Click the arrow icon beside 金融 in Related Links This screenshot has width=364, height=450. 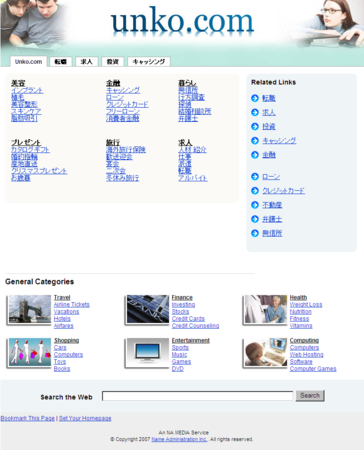tap(255, 155)
